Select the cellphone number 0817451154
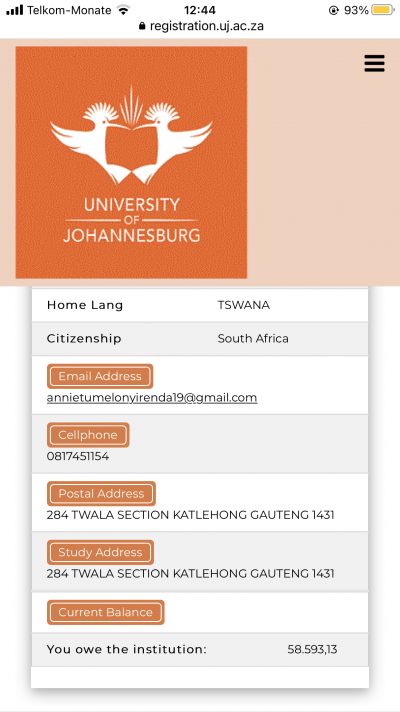This screenshot has height=712, width=400. click(x=78, y=456)
